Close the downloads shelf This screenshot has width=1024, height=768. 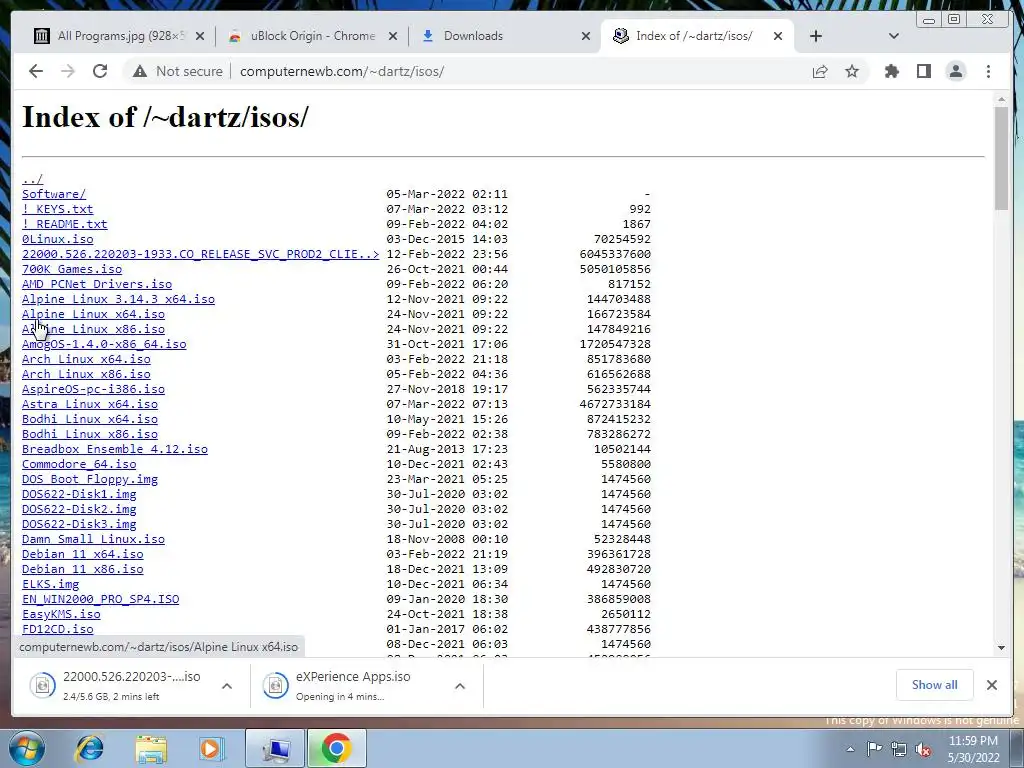tap(991, 685)
